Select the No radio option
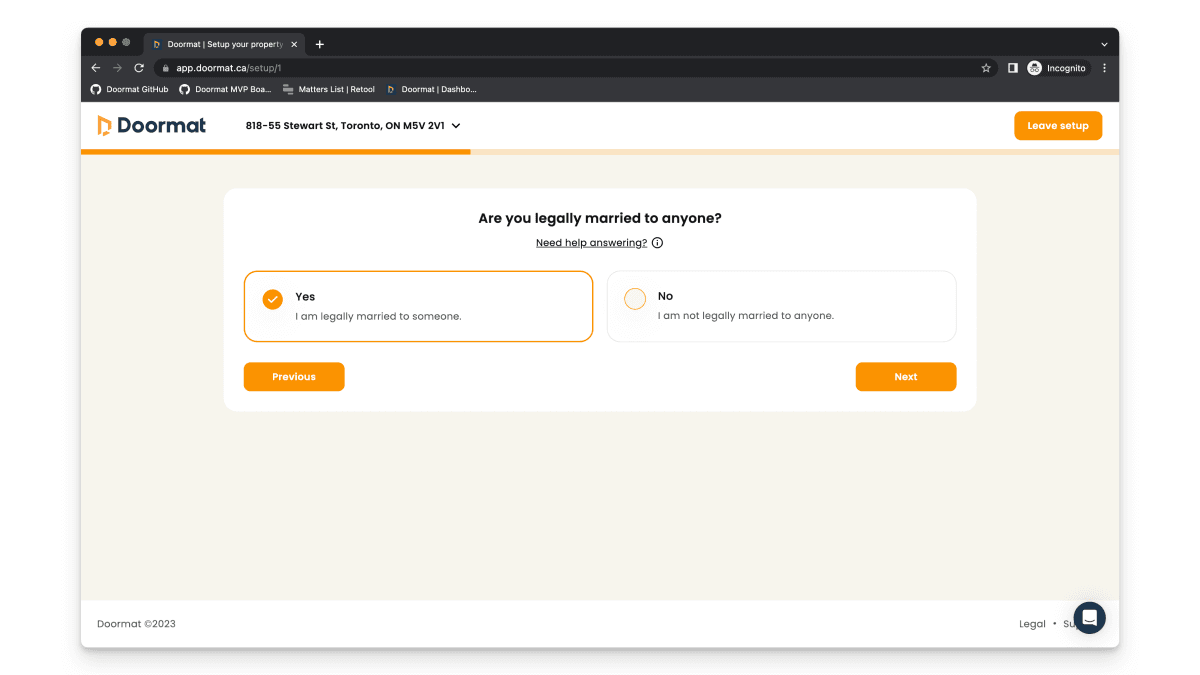The width and height of the screenshot is (1200, 675). click(635, 299)
